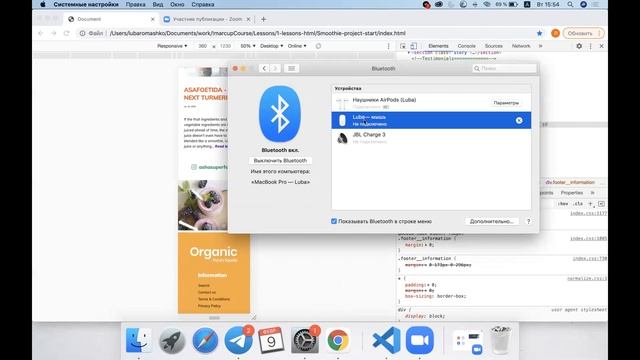Open the DevTools settings gear
The image size is (640, 360).
pyautogui.click(x=579, y=46)
